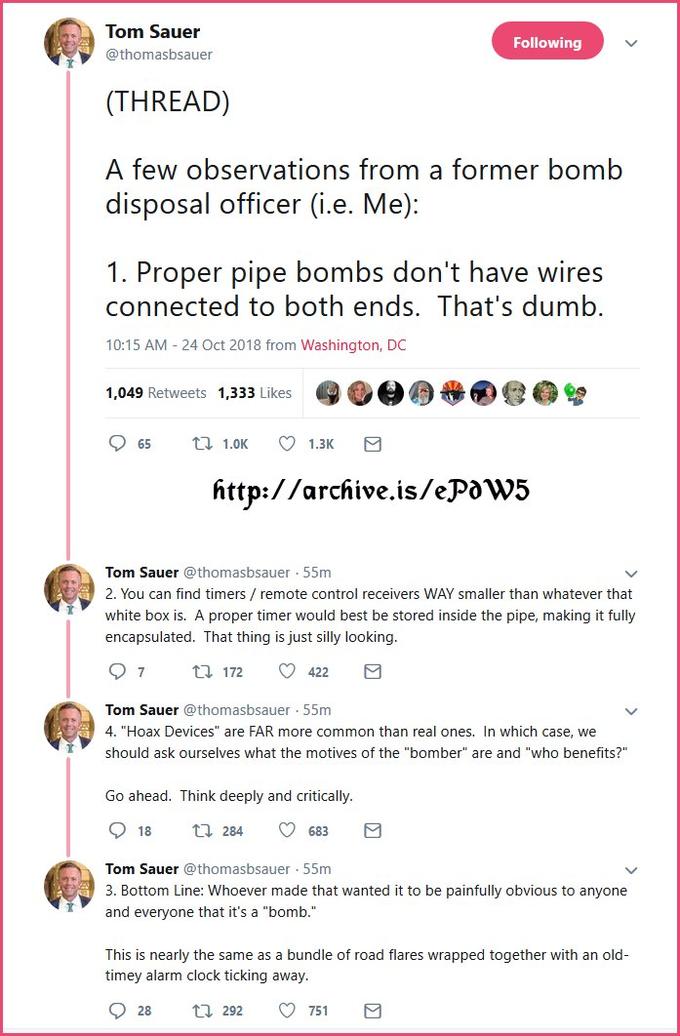680x1036 pixels.
Task: Click the first liker avatar below the tweet
Action: [x=329, y=393]
